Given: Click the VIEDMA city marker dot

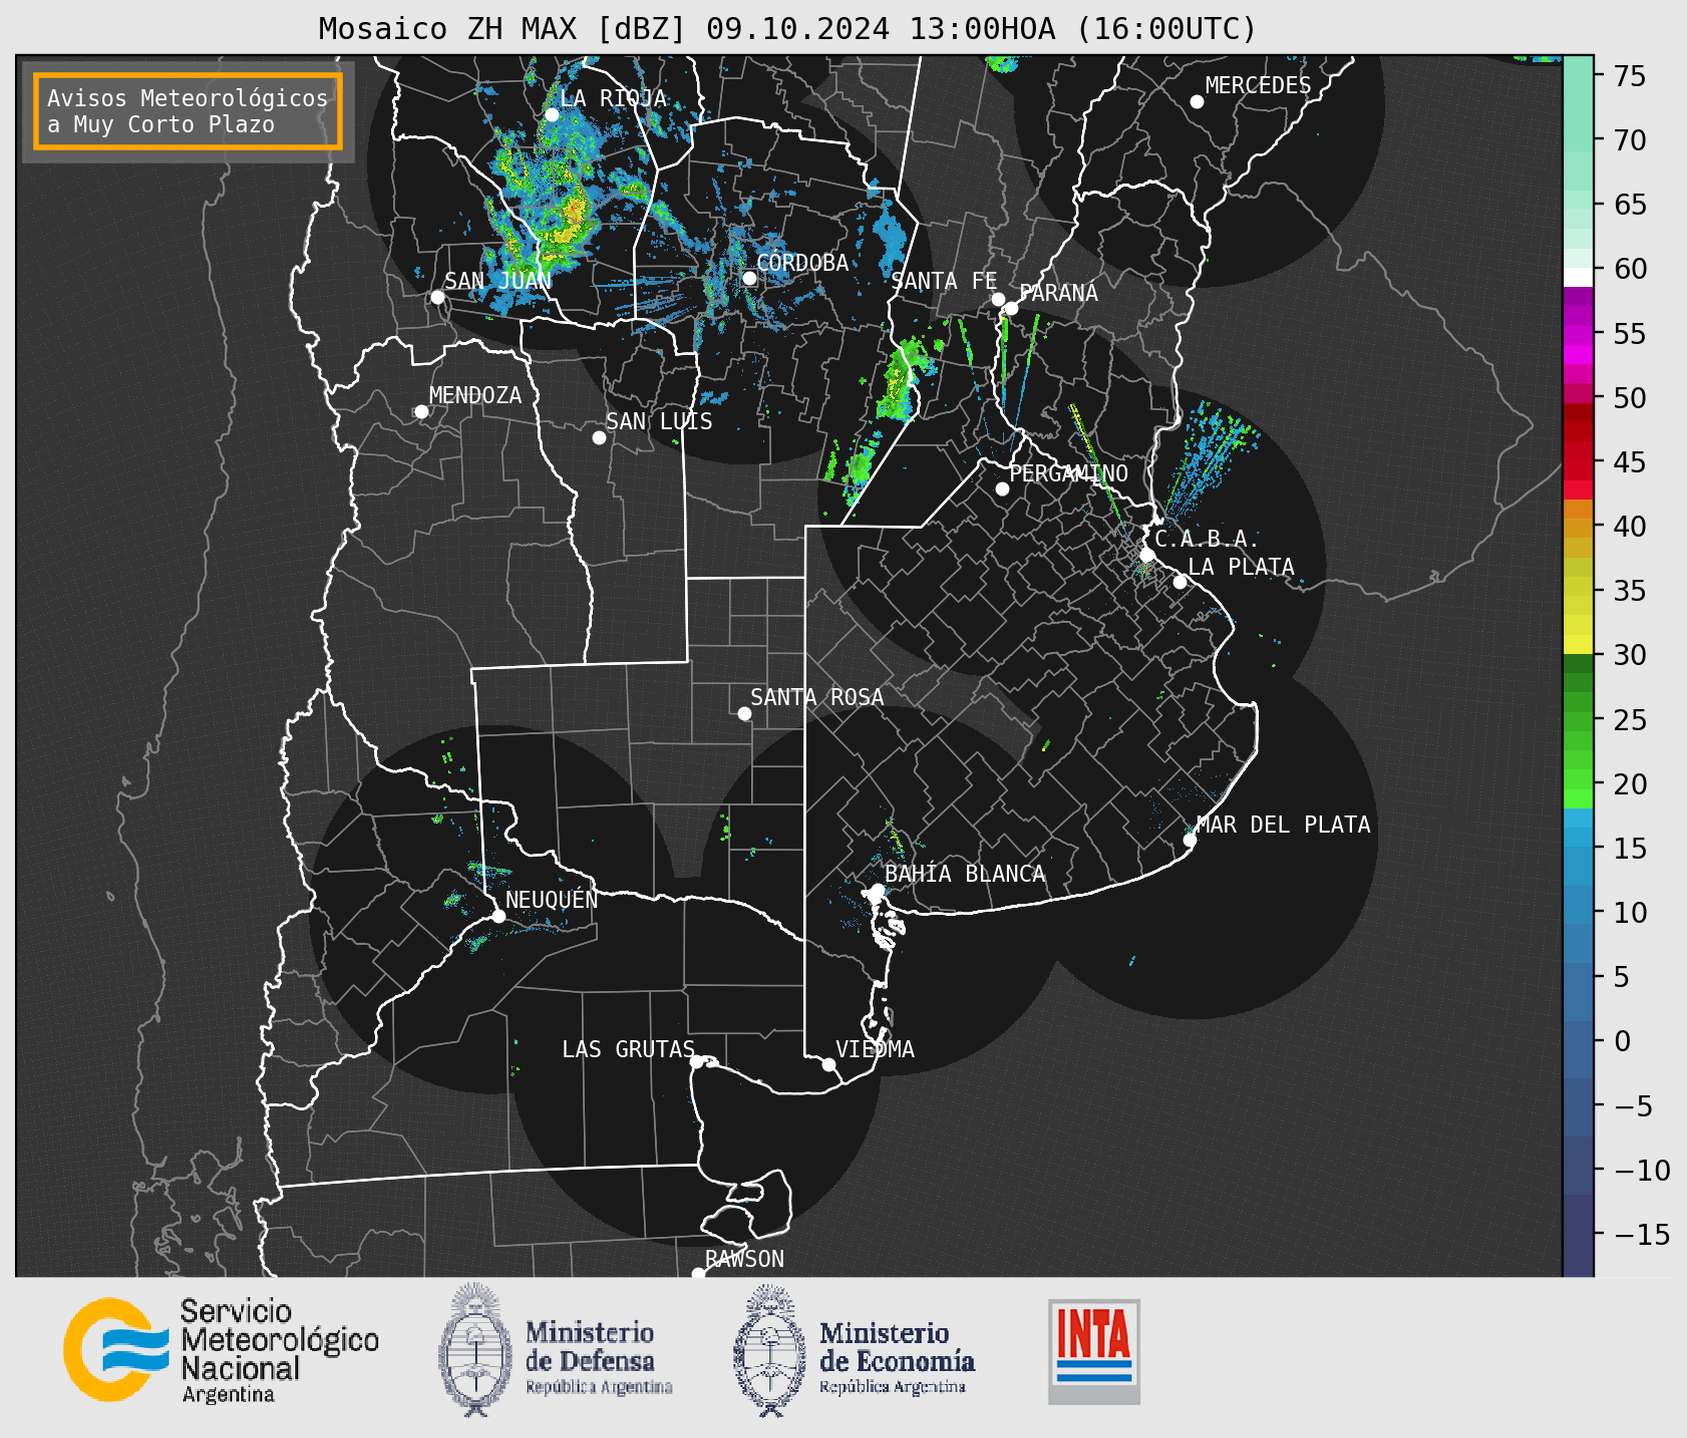Looking at the screenshot, I should 828,1064.
